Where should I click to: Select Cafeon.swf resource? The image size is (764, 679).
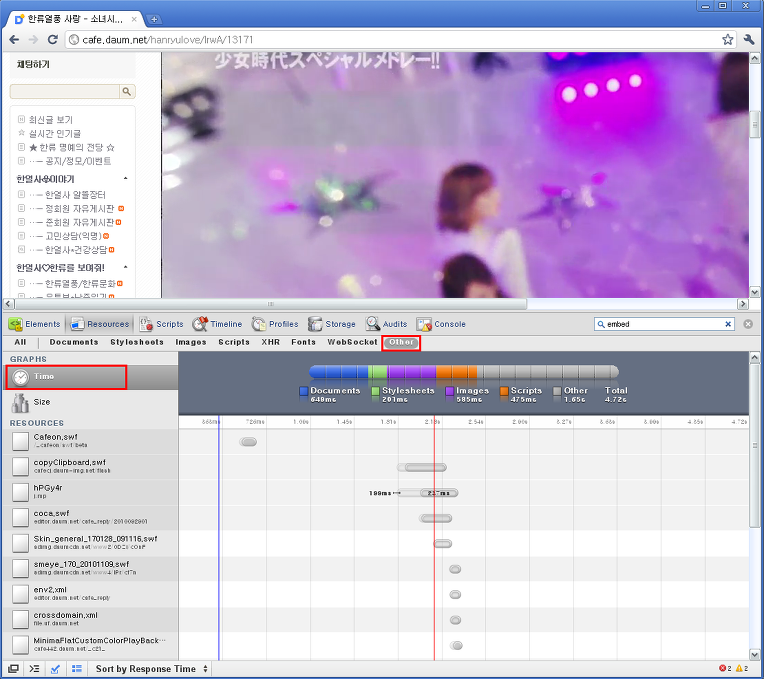pos(91,442)
